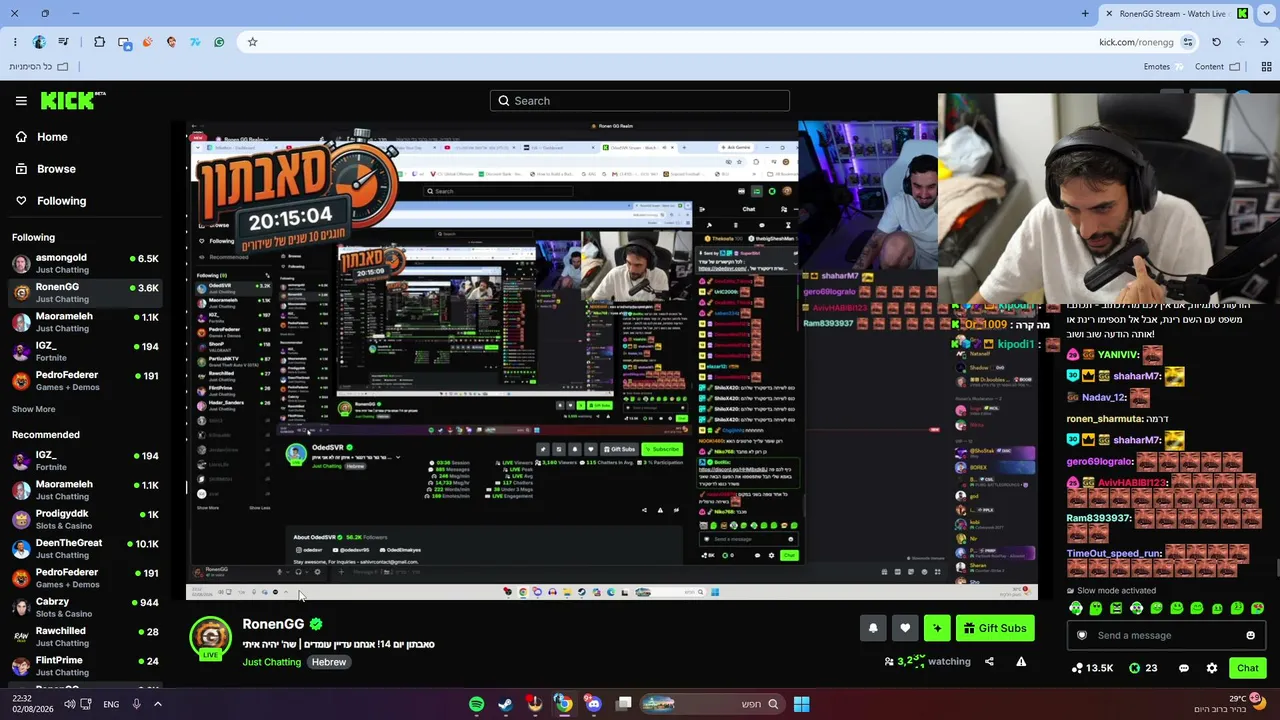The width and height of the screenshot is (1280, 720).
Task: Open the Hebrew all-bookmarks folder
Action: (x=39, y=67)
